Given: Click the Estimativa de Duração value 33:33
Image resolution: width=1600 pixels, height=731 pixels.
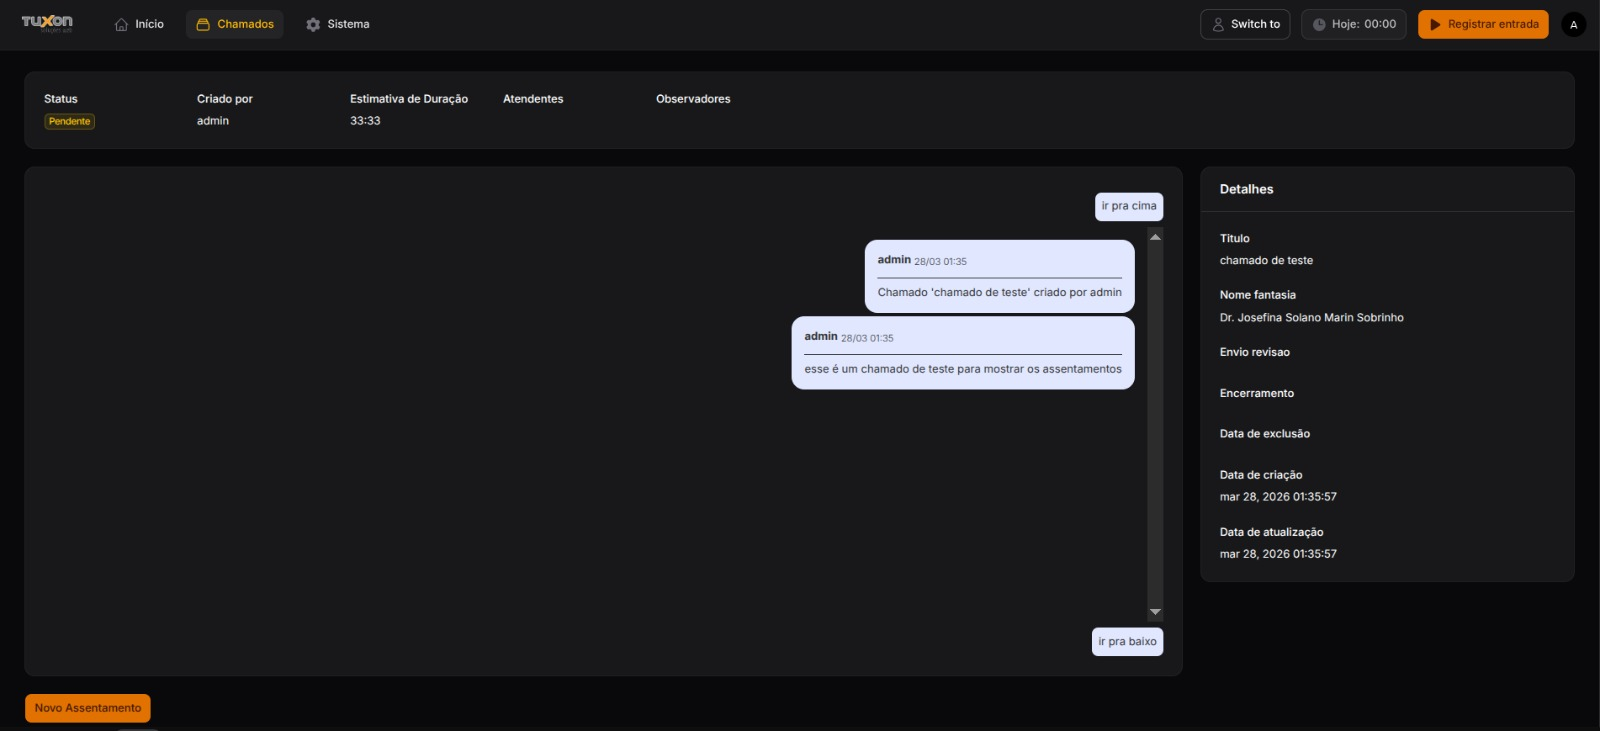Looking at the screenshot, I should [x=365, y=121].
